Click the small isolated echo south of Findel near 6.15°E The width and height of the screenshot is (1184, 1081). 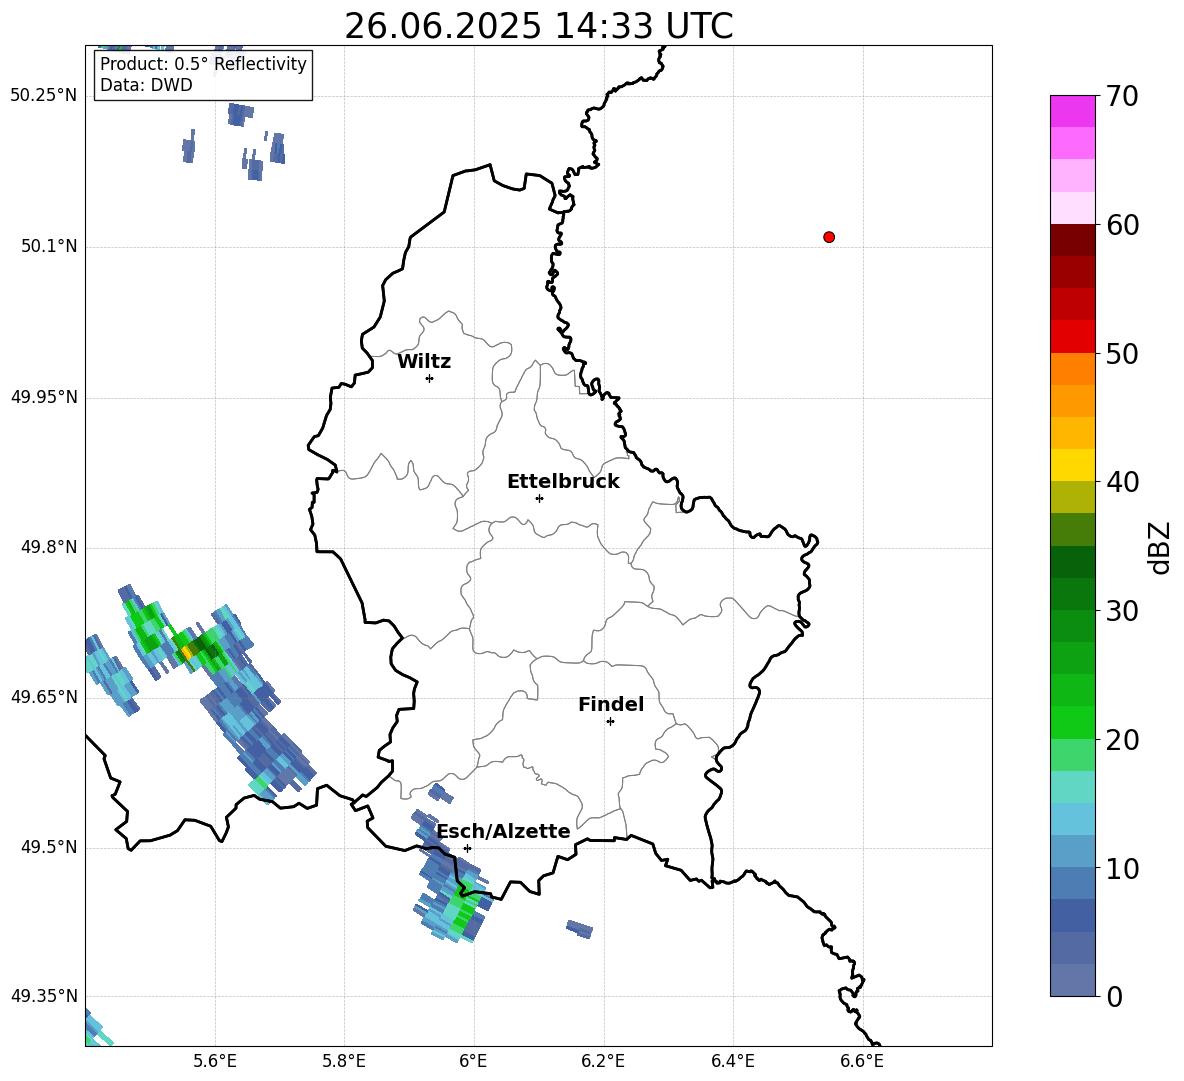580,929
